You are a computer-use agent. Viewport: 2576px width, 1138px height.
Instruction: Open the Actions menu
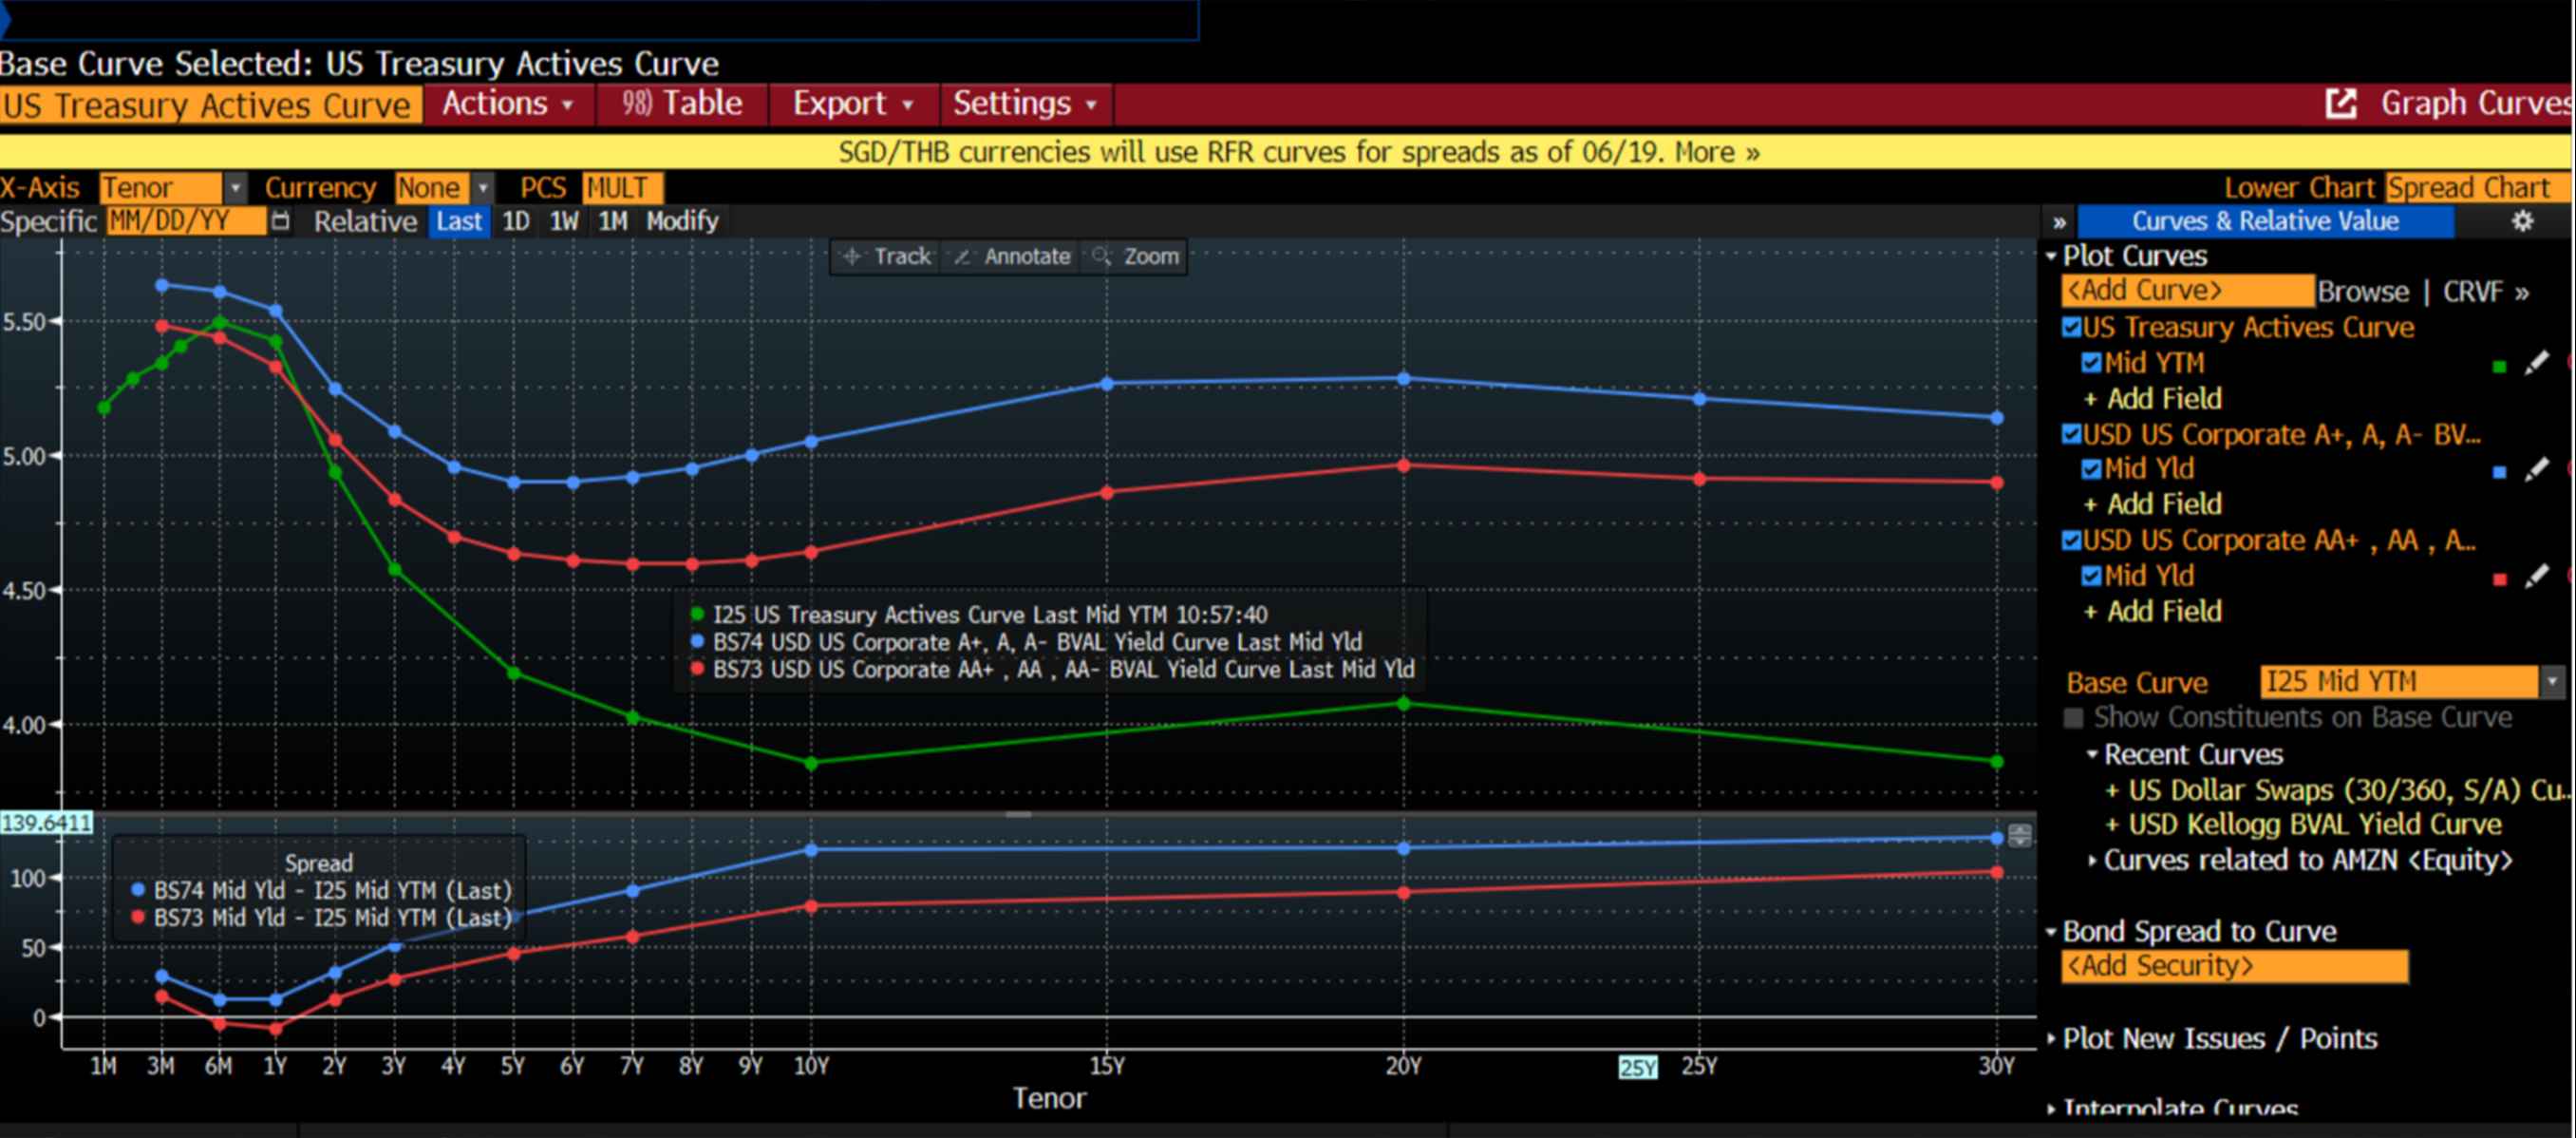506,104
